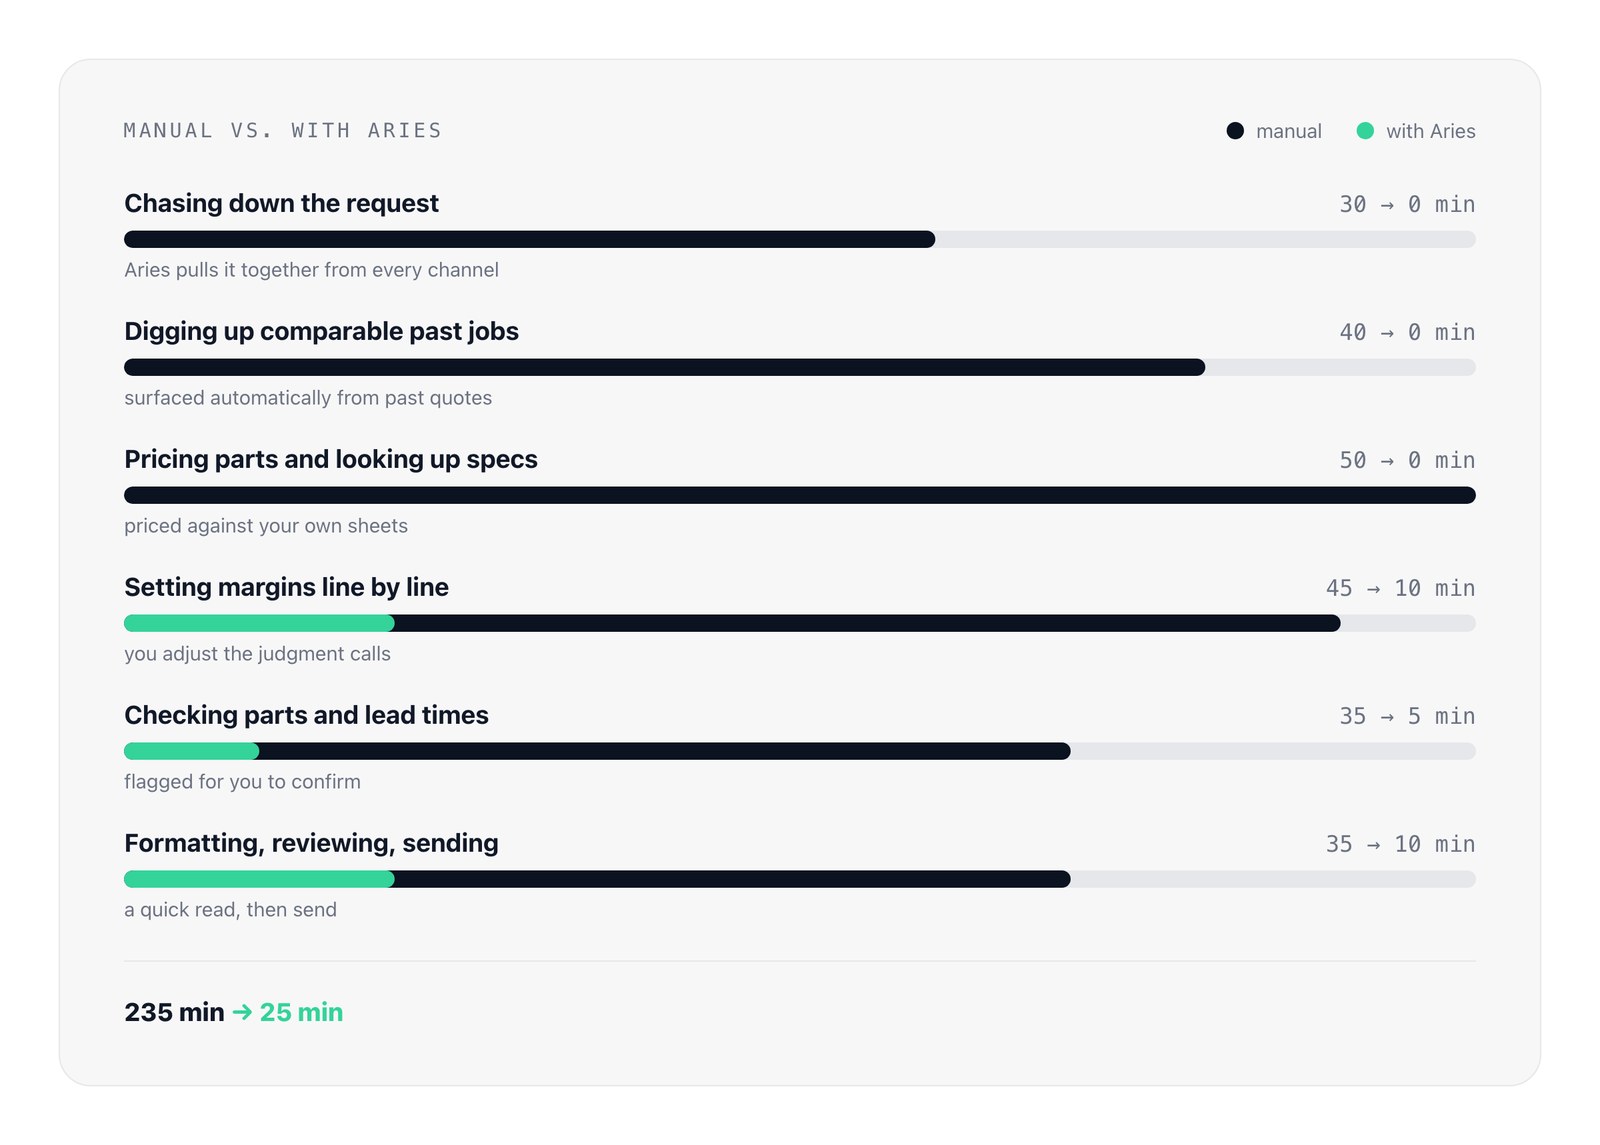The height and width of the screenshot is (1145, 1600).
Task: Select 'Digging up comparable past jobs' title
Action: (321, 331)
